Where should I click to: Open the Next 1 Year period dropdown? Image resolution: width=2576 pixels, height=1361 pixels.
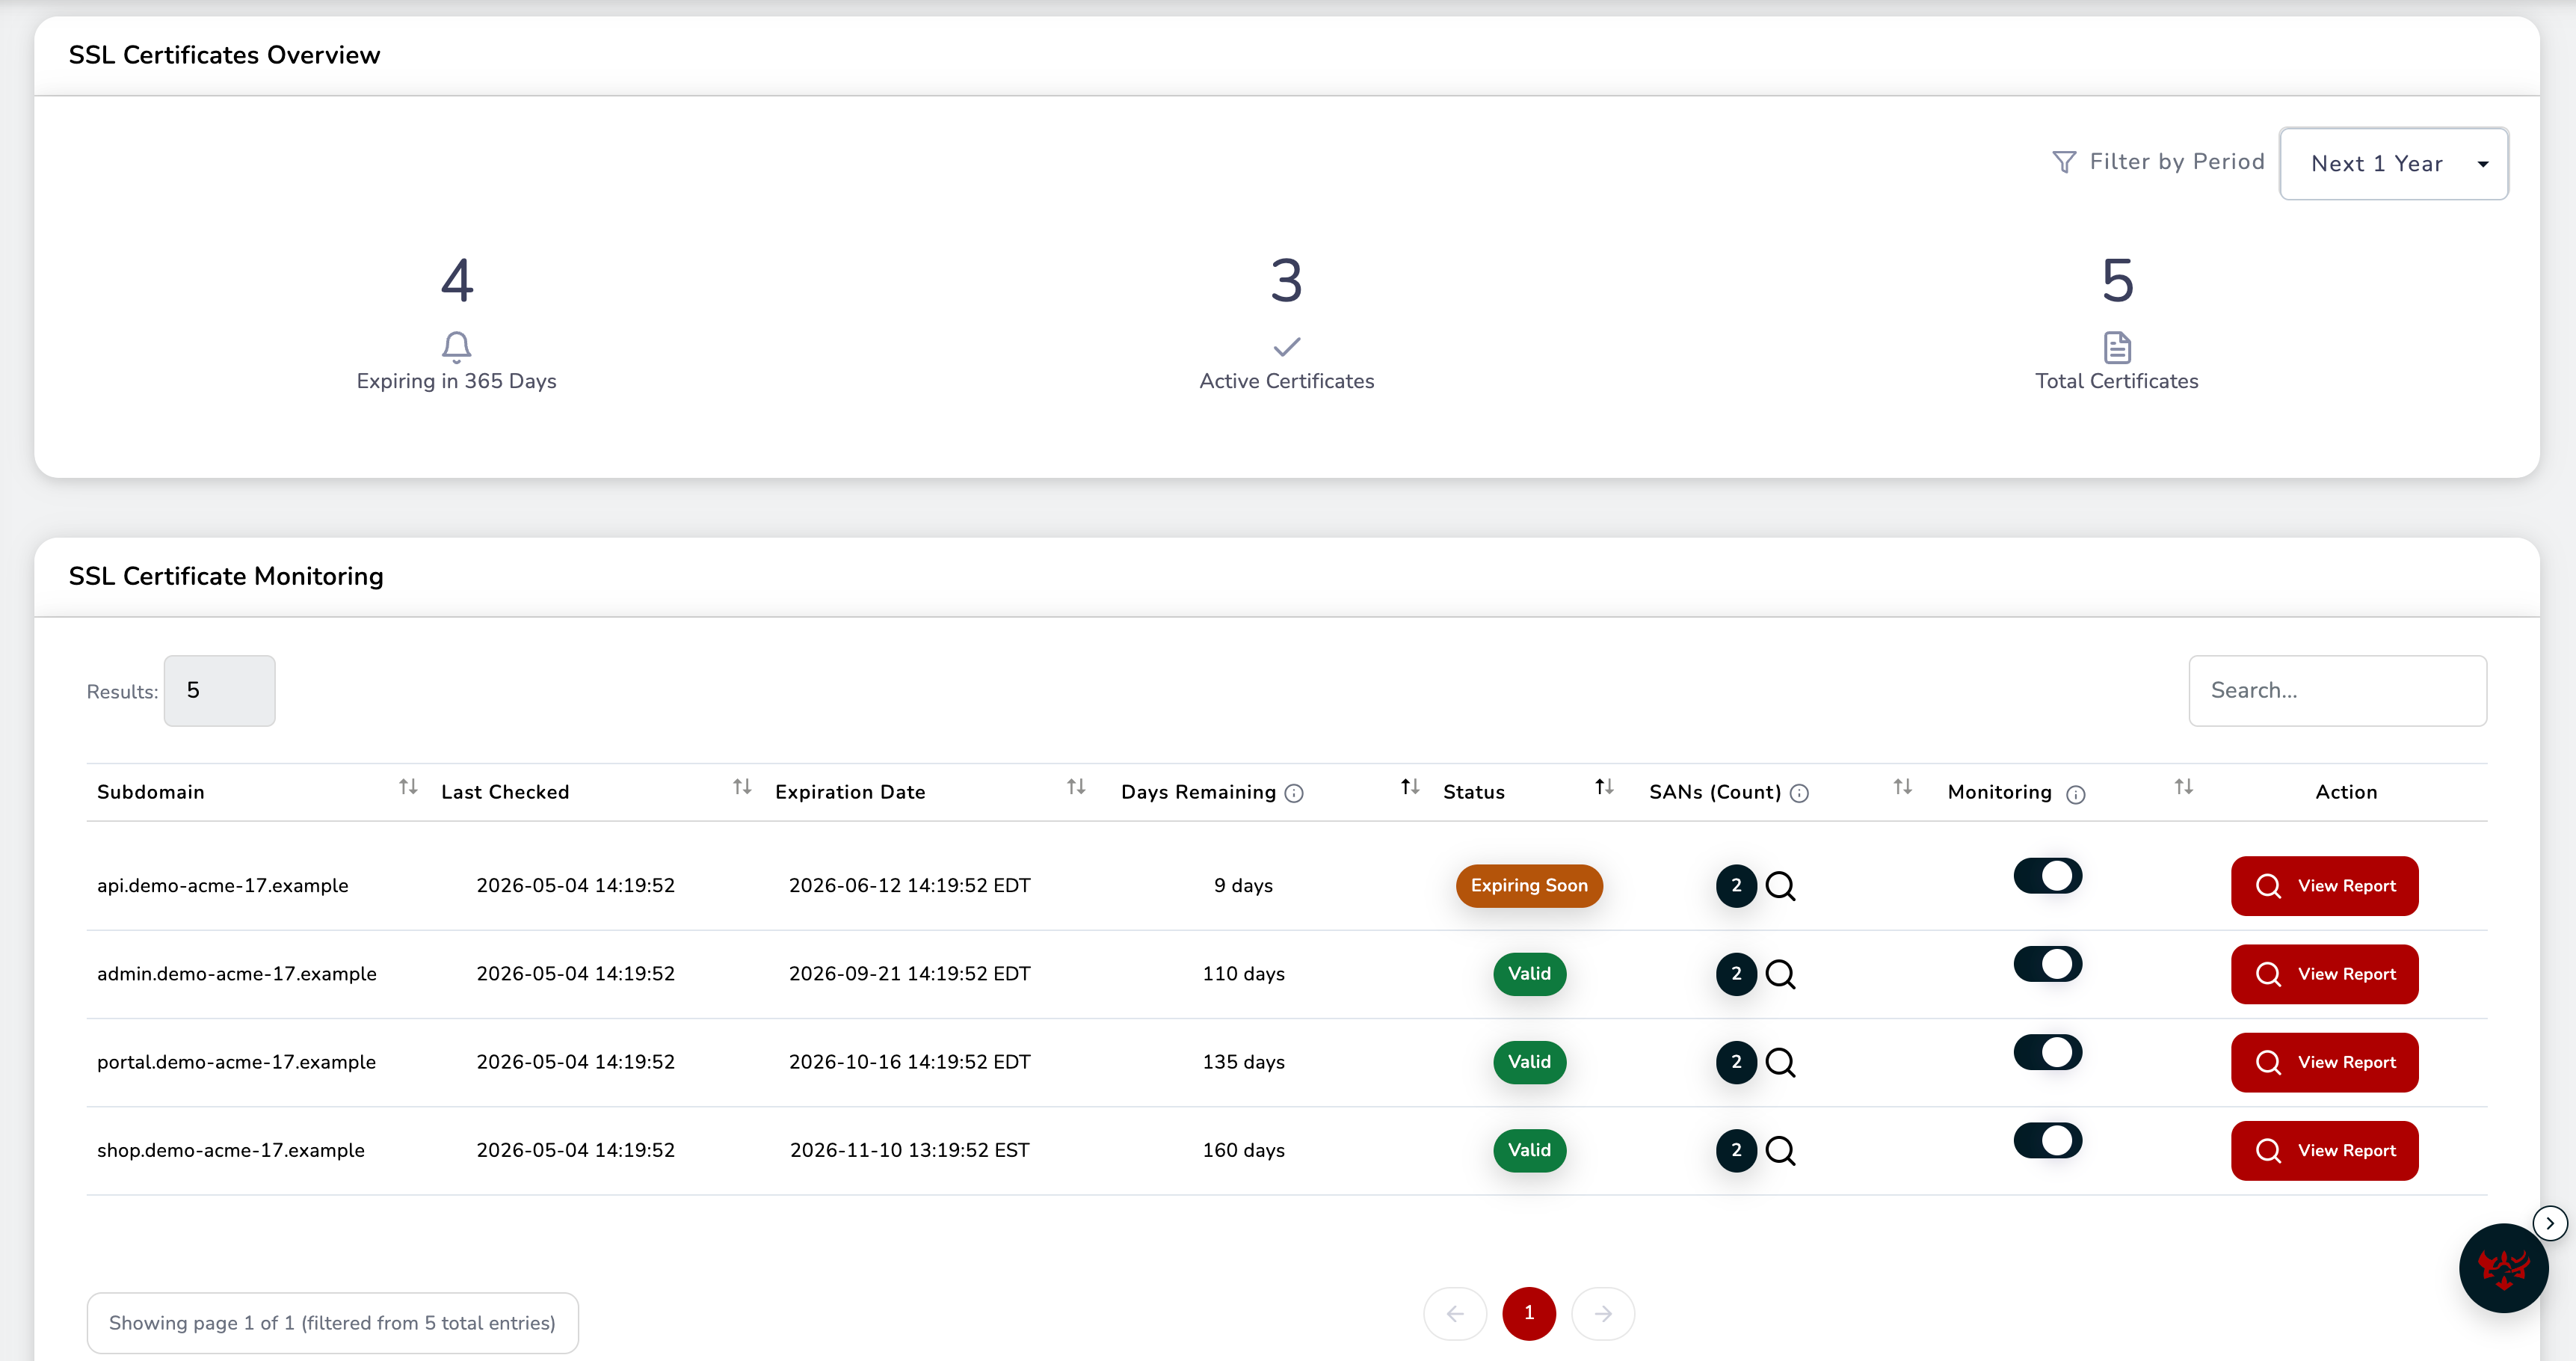2393,163
